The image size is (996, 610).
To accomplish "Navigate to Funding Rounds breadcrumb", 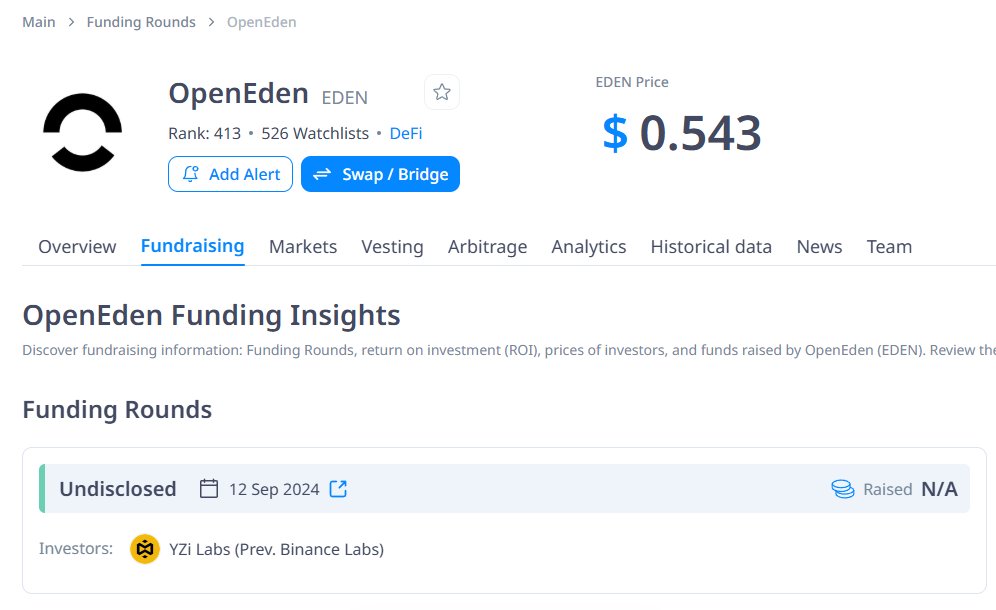I will tap(141, 22).
